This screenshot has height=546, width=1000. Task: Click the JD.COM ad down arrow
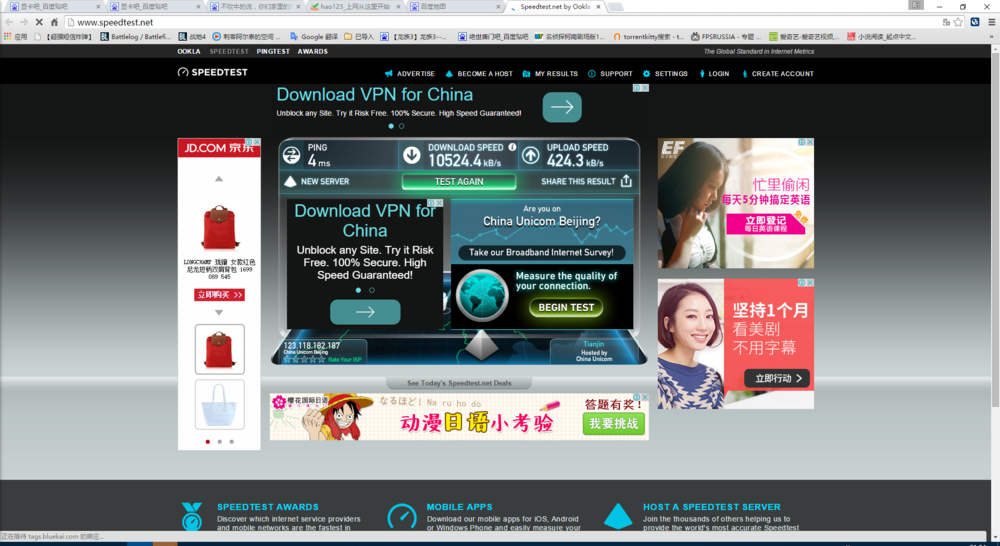click(x=219, y=313)
